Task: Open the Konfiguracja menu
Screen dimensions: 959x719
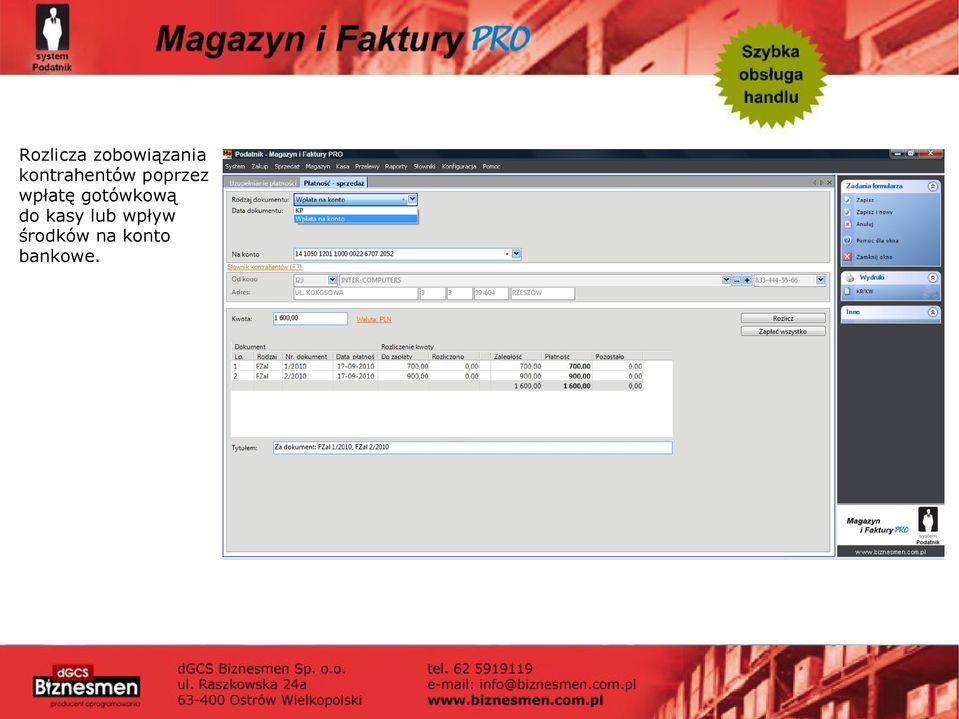Action: click(x=459, y=166)
